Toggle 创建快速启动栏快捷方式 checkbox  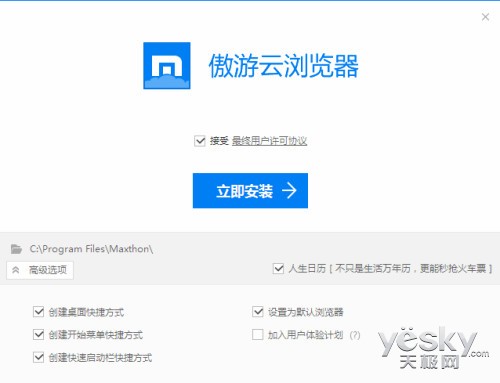[x=39, y=357]
